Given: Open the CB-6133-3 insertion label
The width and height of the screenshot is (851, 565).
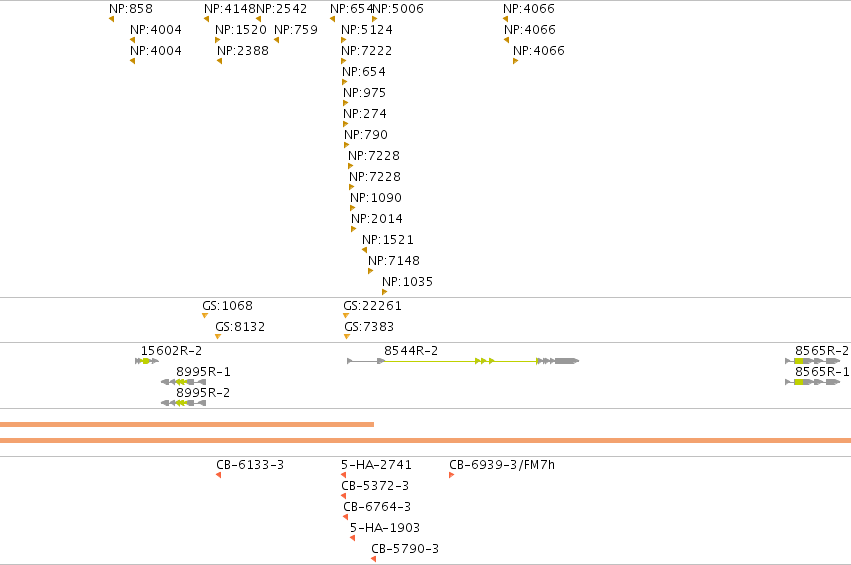Looking at the screenshot, I should (250, 465).
